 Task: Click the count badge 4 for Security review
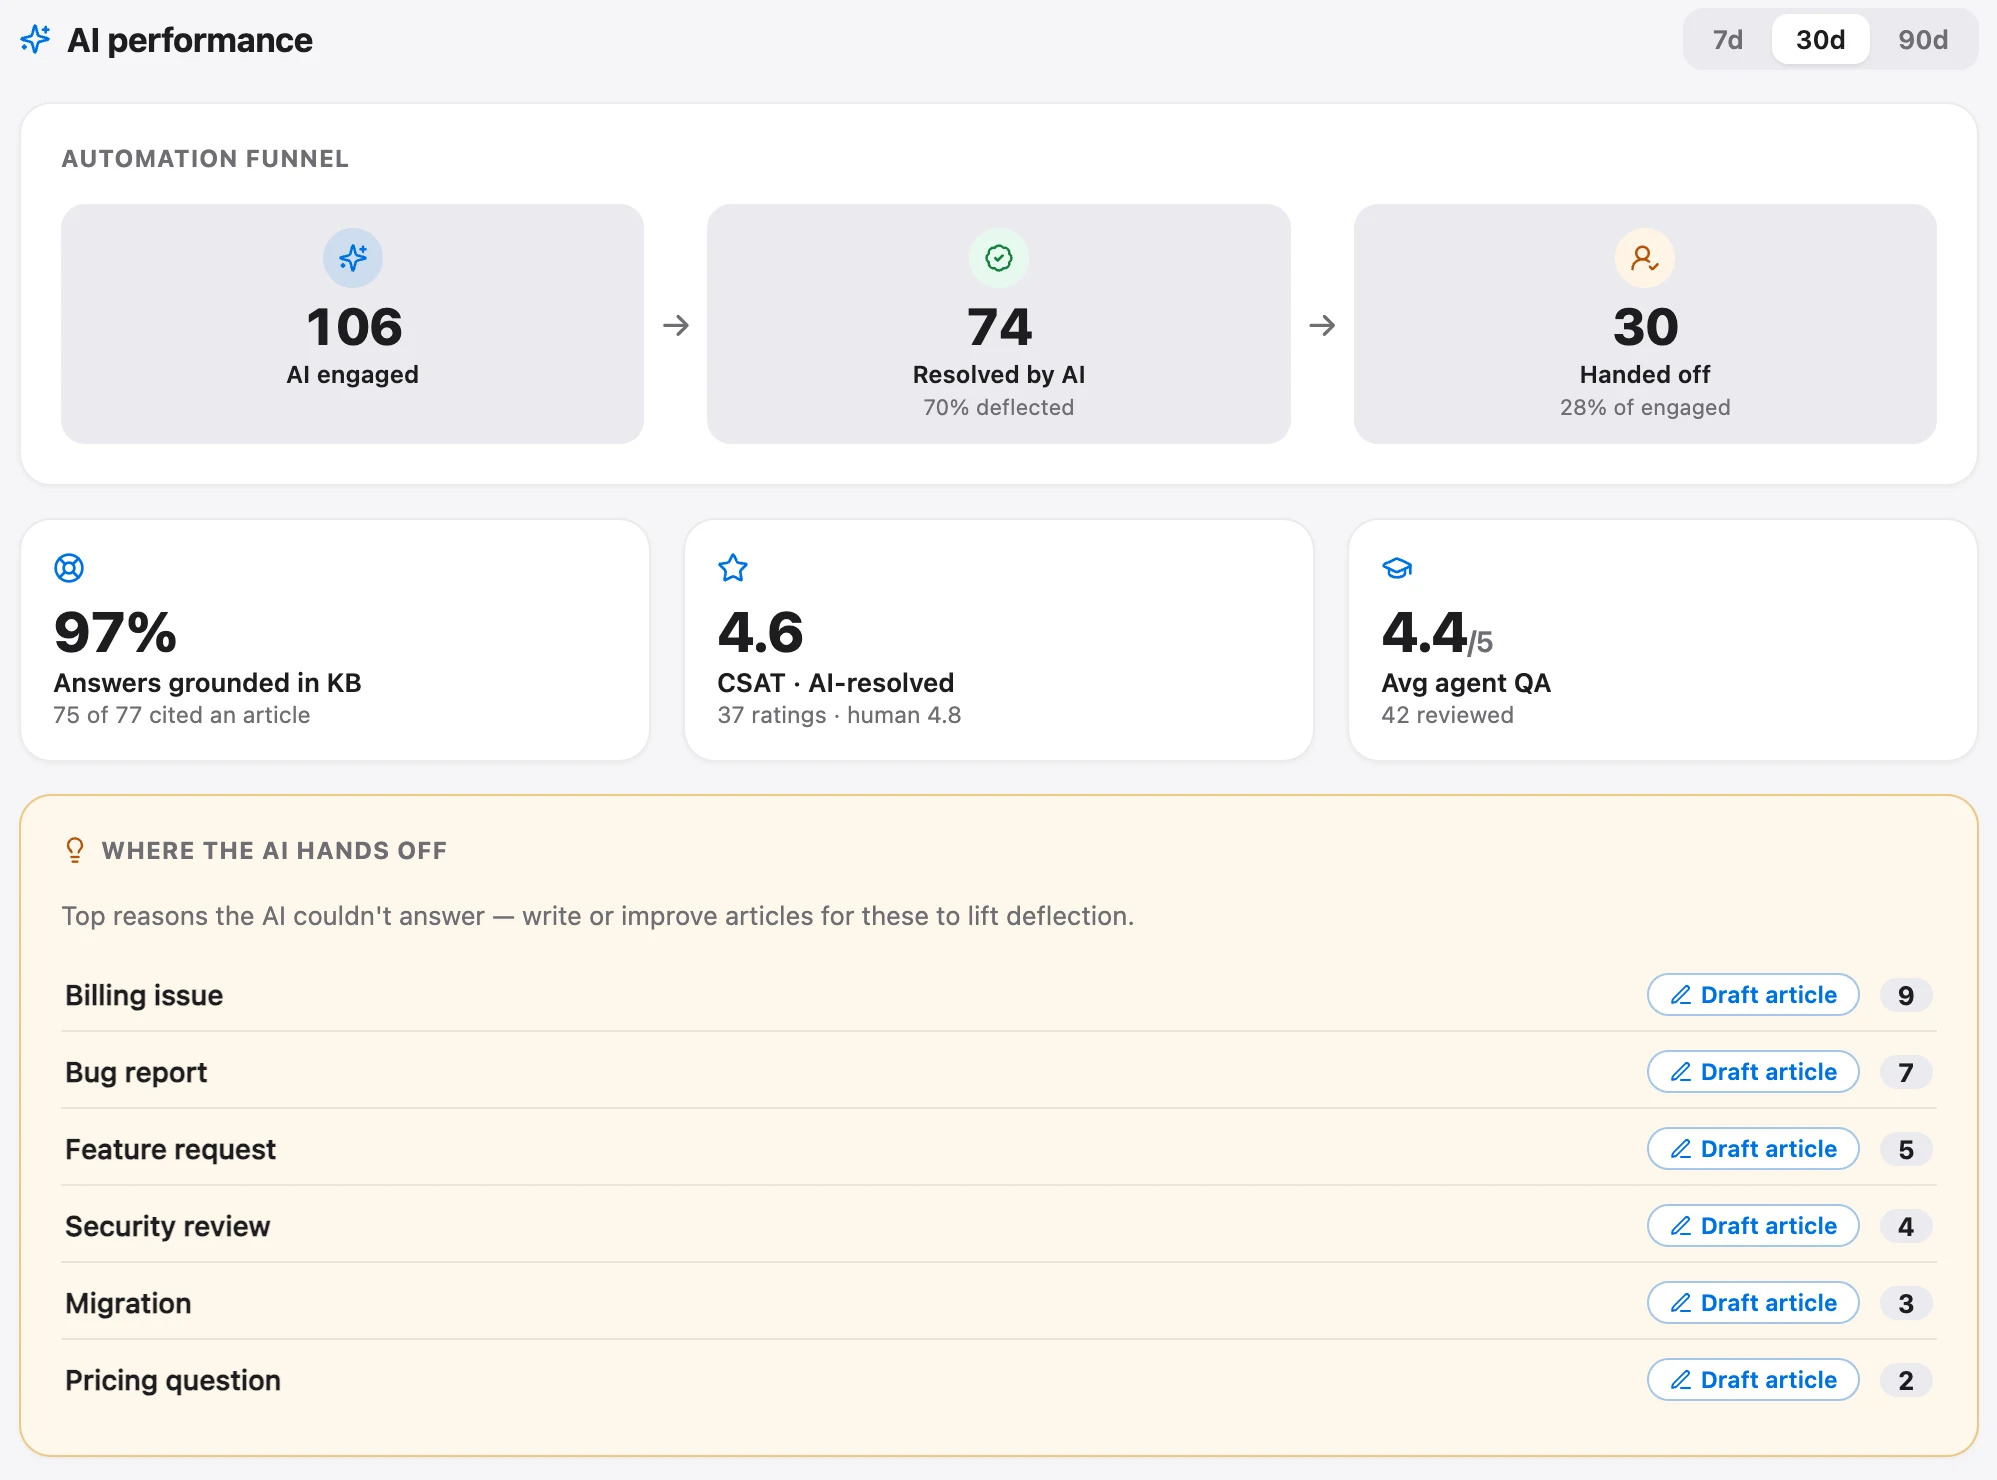tap(1906, 1226)
